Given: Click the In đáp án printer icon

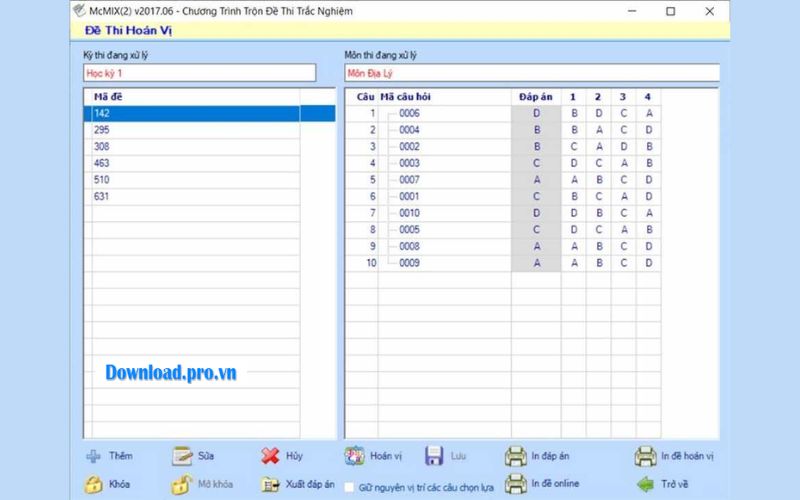Looking at the screenshot, I should (x=515, y=456).
